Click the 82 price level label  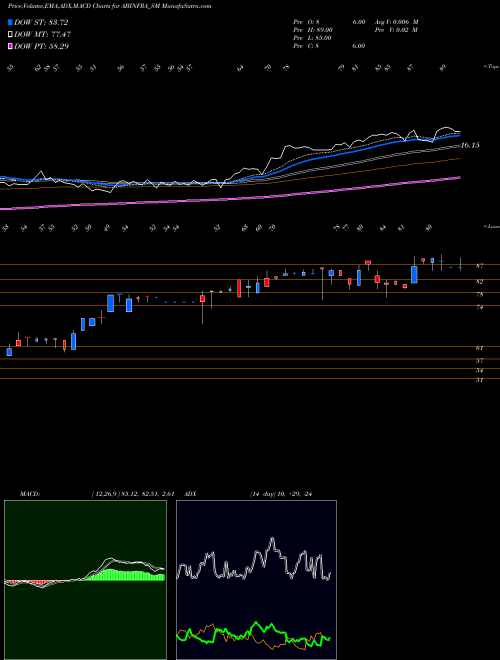479,281
